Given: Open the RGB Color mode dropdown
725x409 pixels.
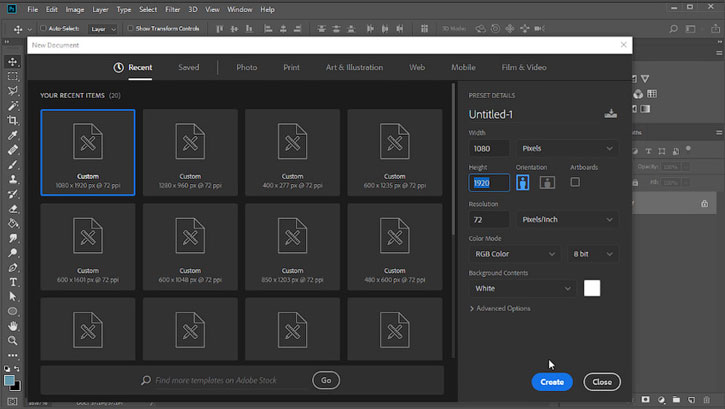Looking at the screenshot, I should (514, 254).
